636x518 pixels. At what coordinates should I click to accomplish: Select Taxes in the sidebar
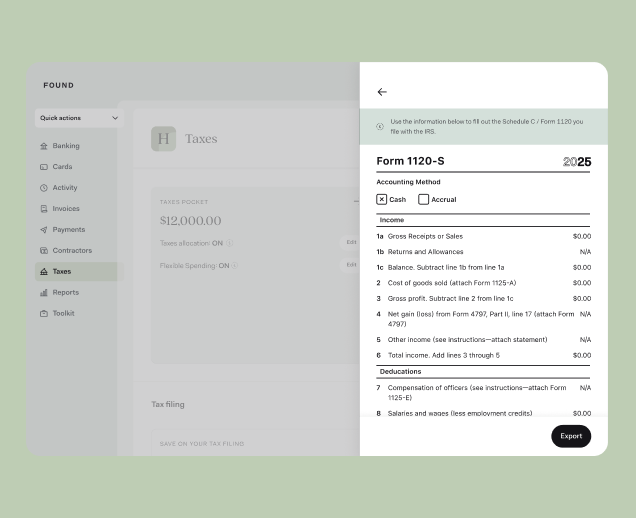pyautogui.click(x=79, y=271)
